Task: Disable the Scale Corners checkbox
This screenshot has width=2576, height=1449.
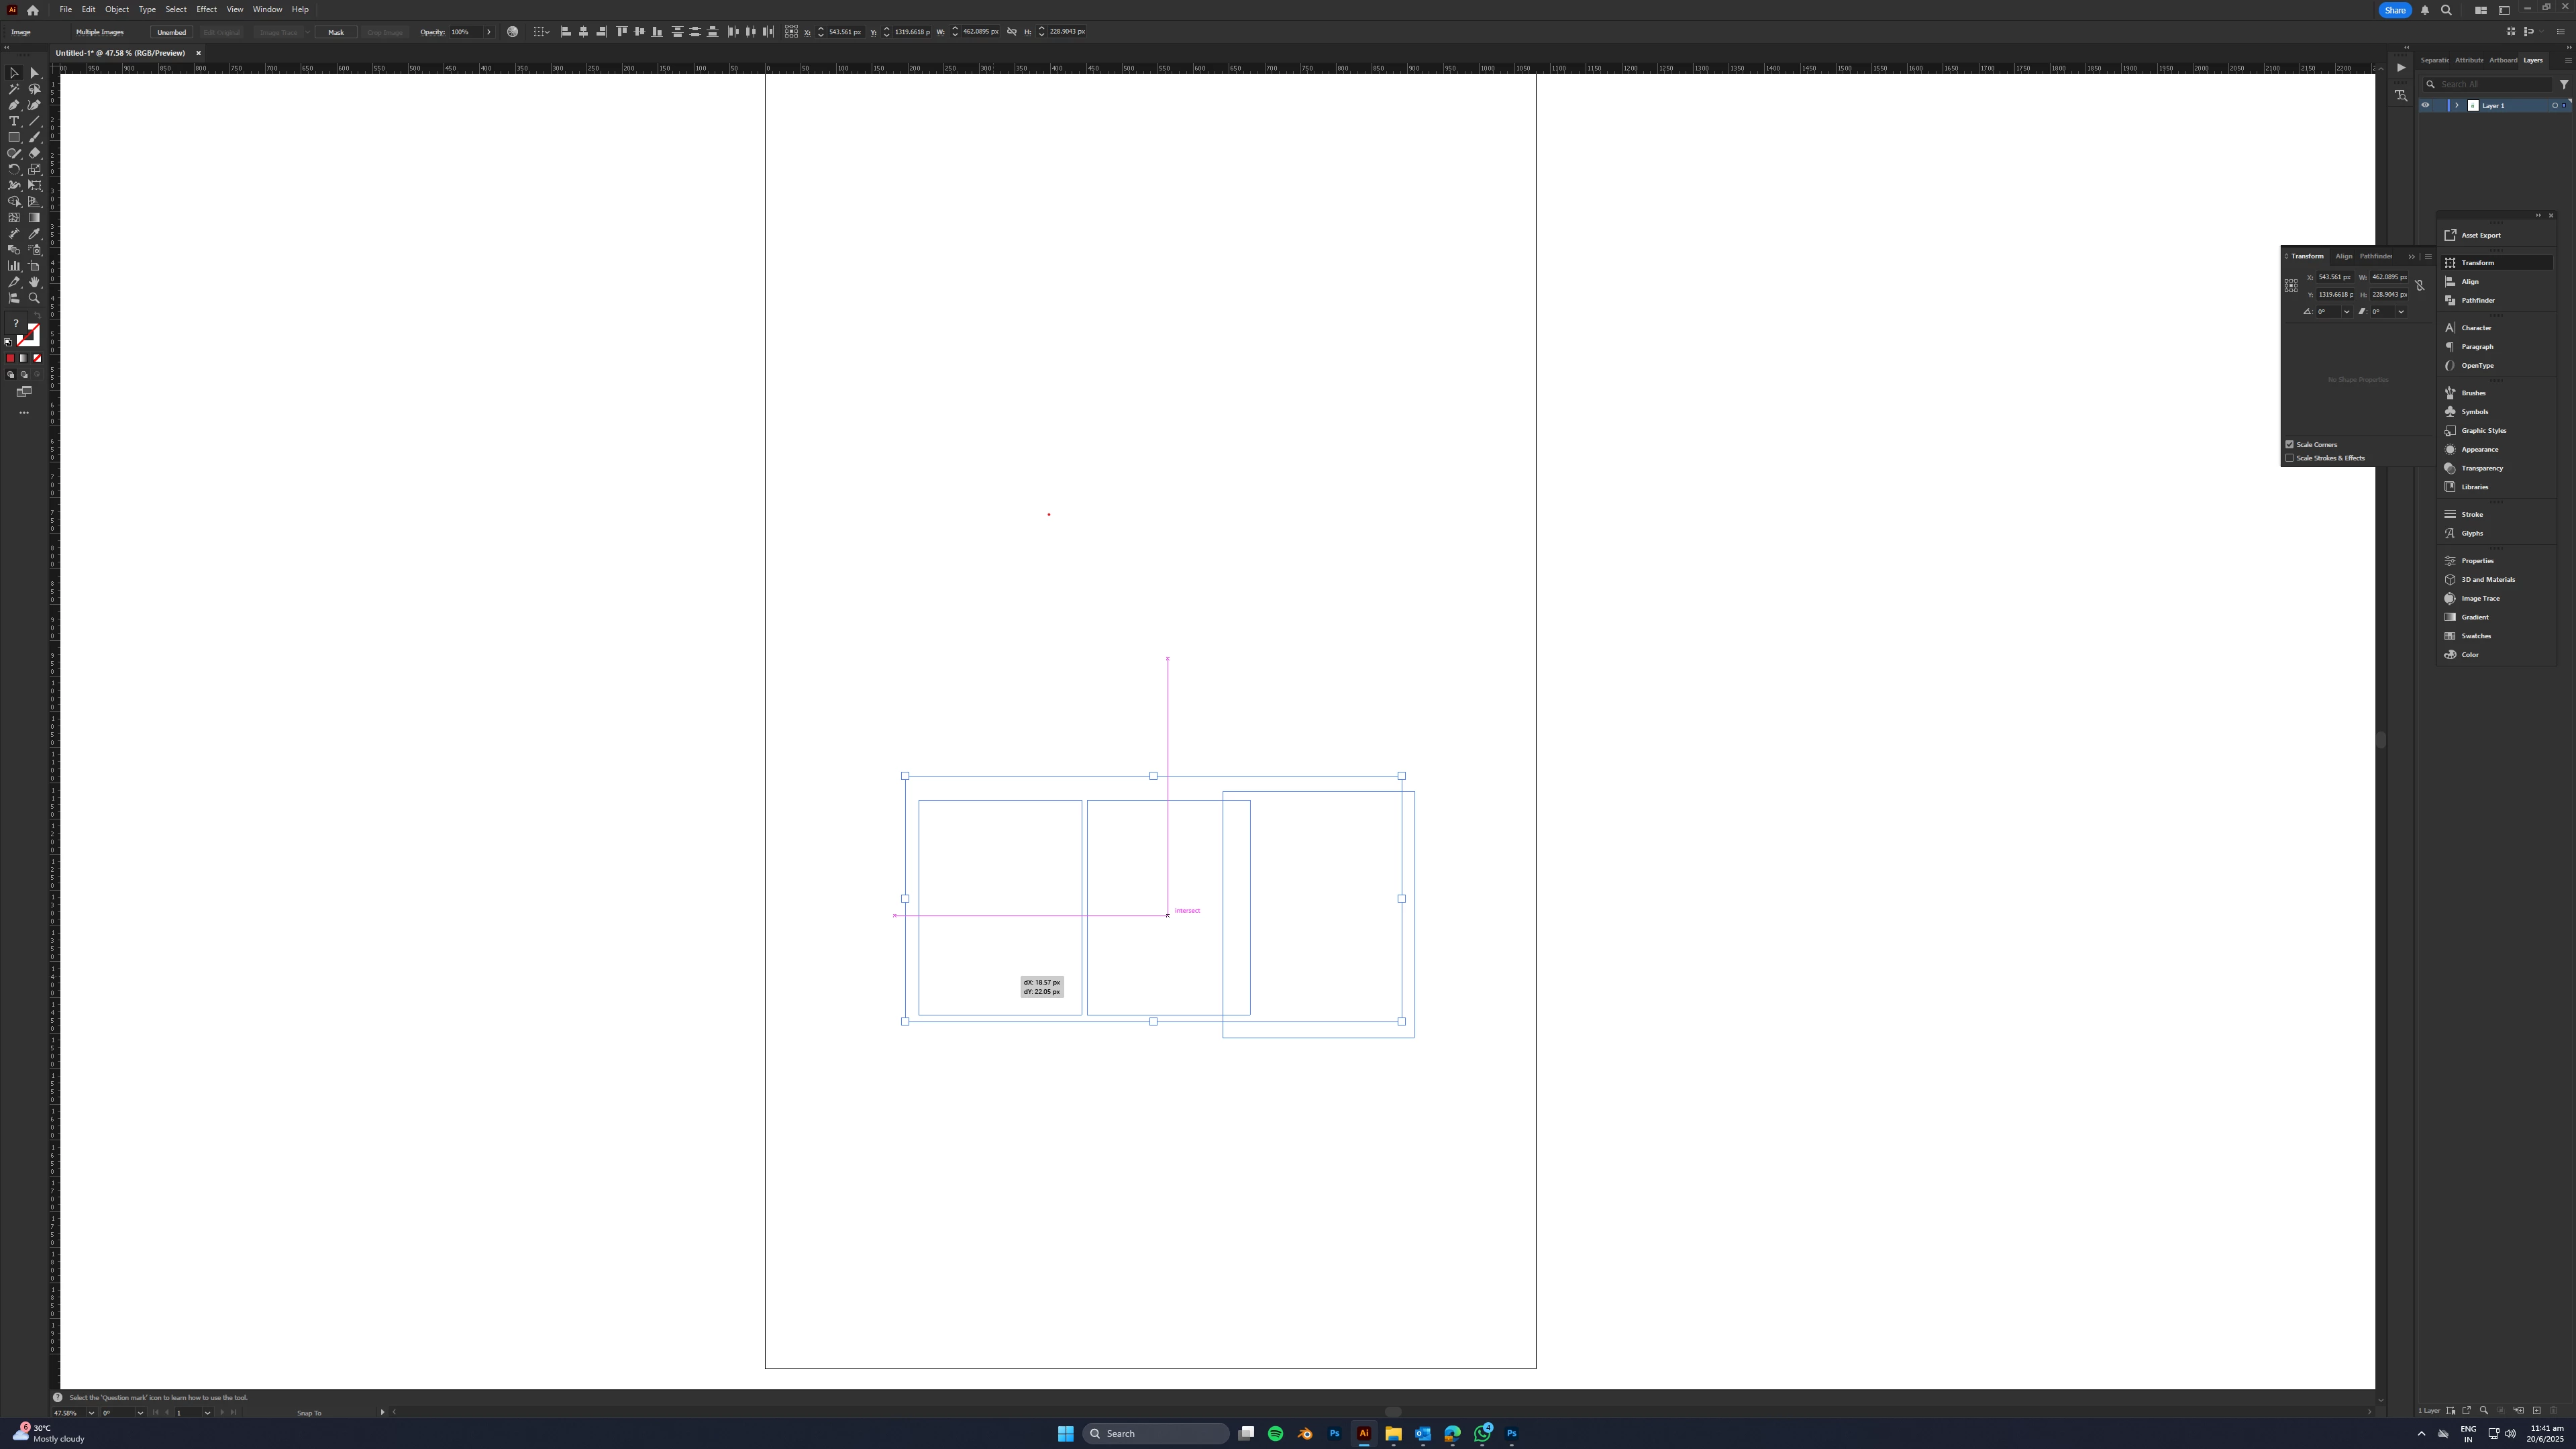Action: click(x=2289, y=444)
